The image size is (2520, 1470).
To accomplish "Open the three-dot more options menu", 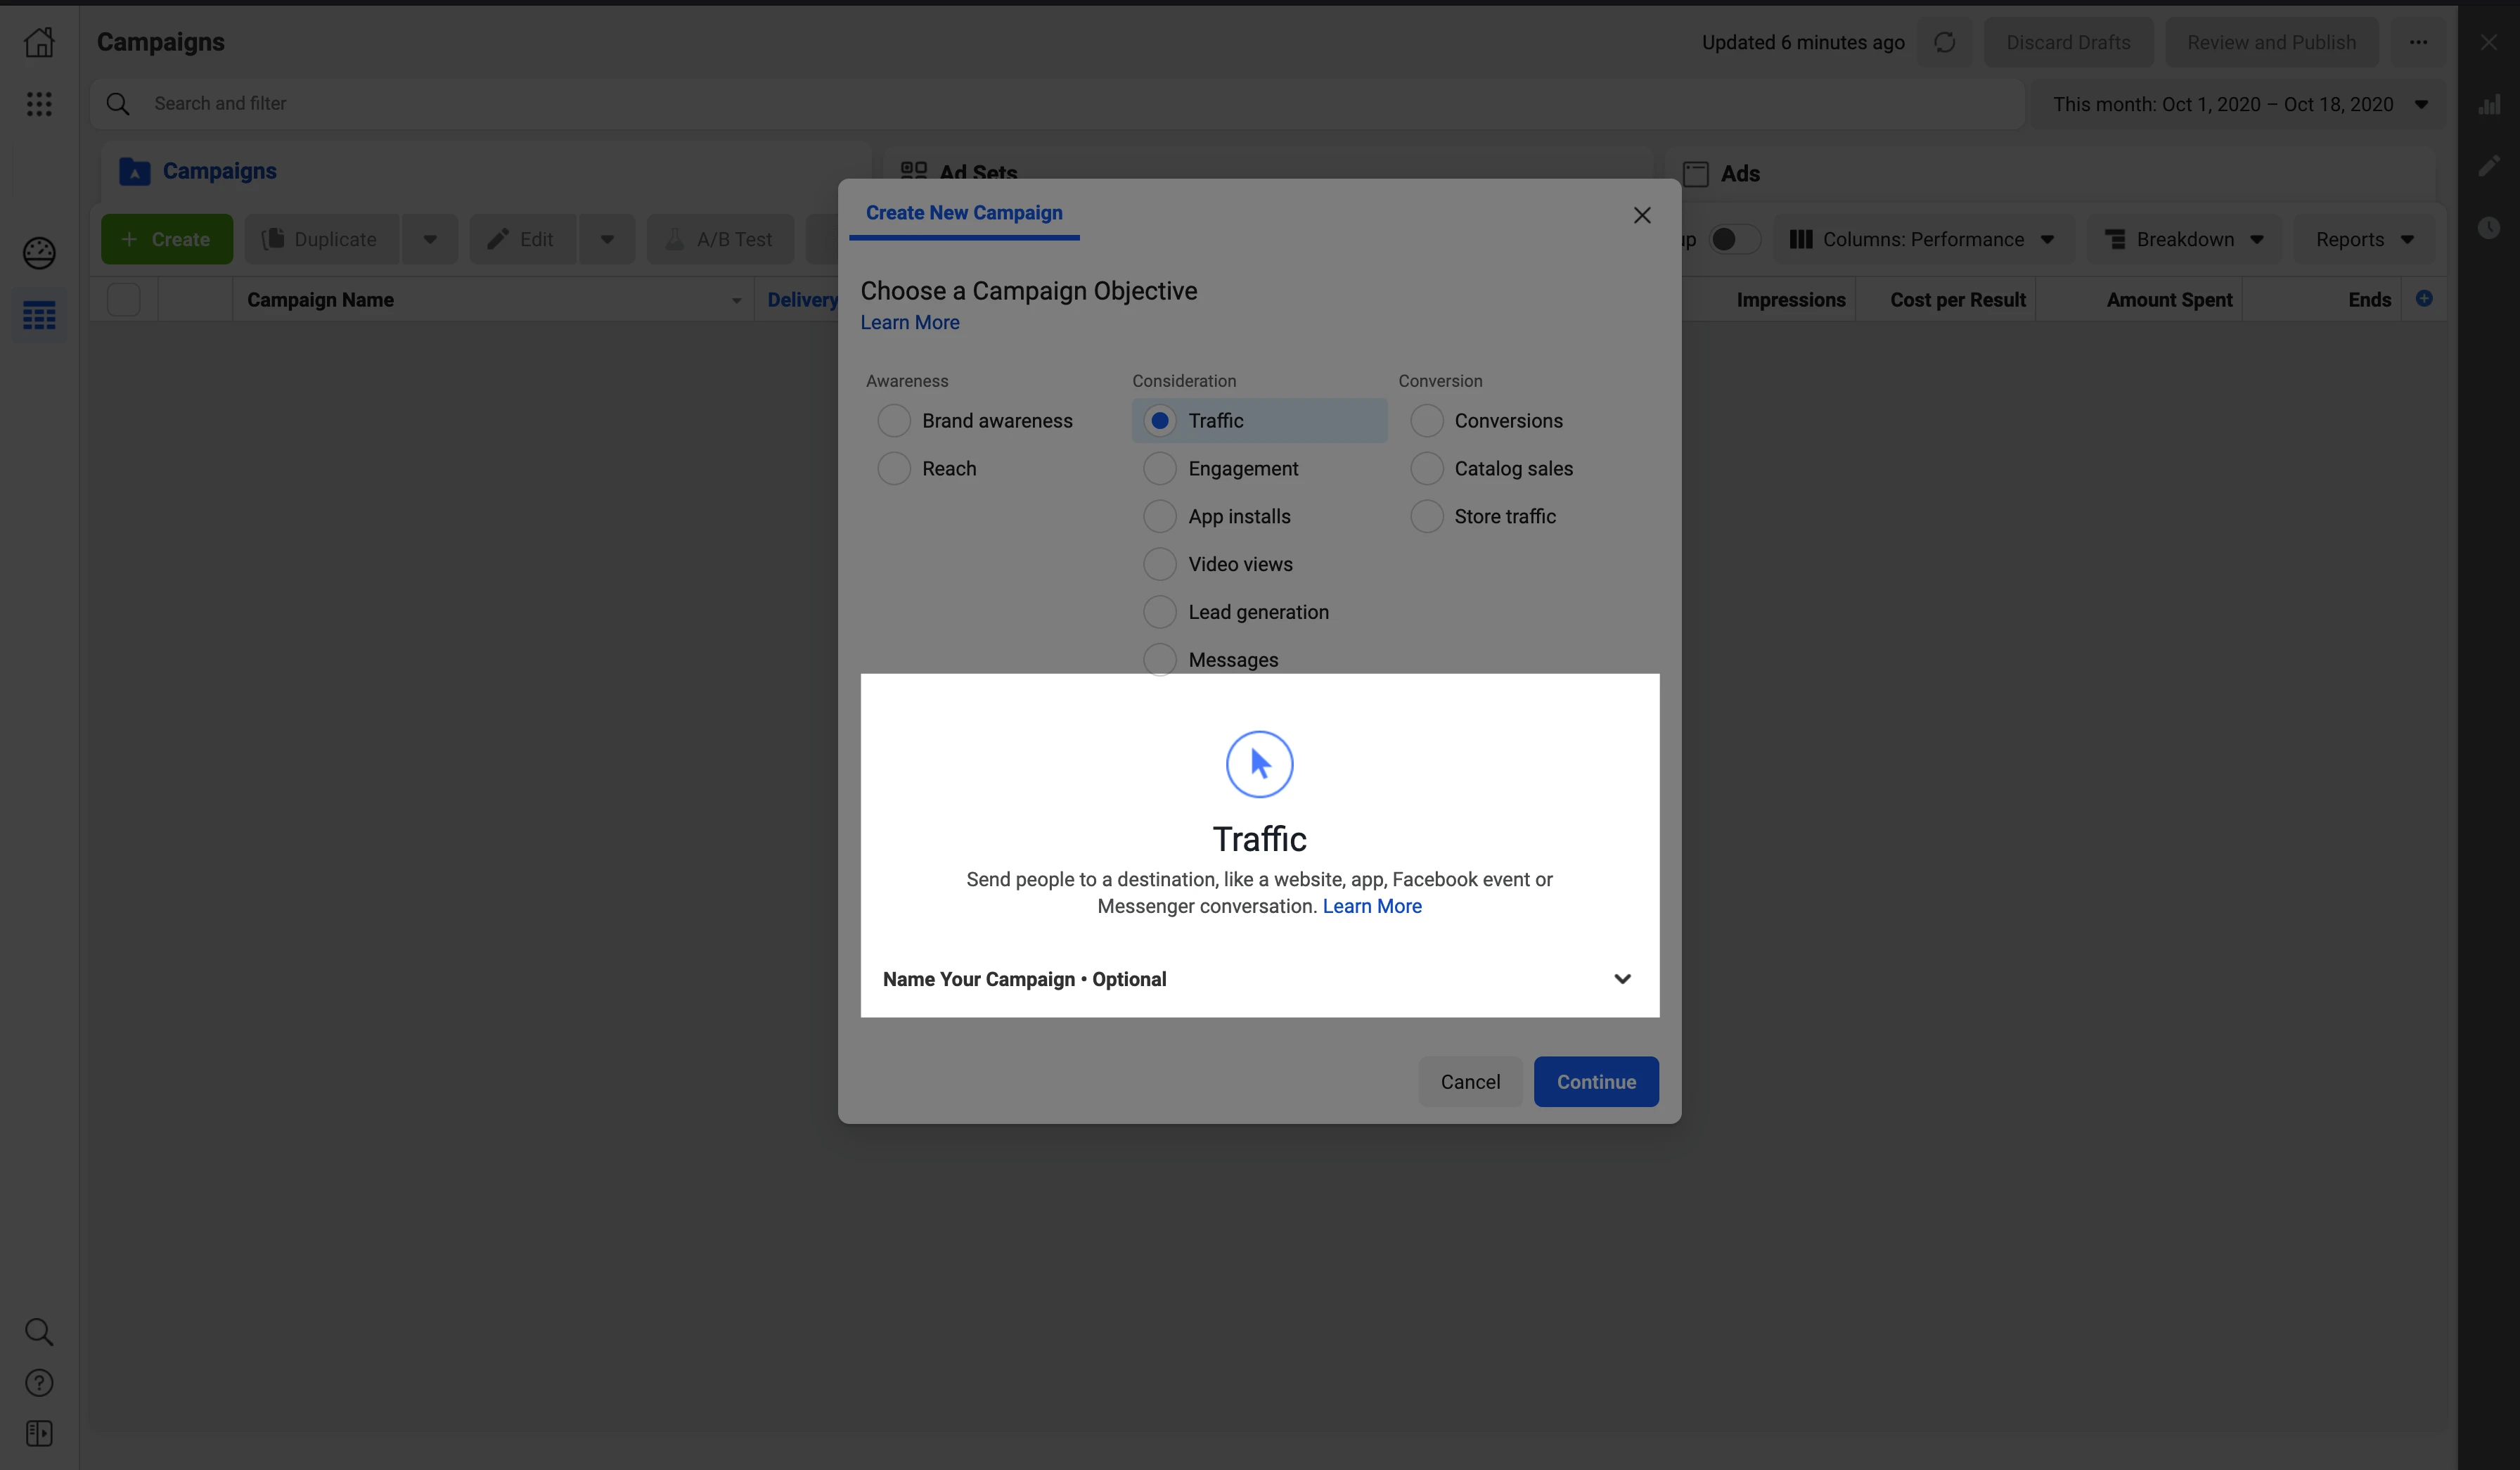I will tap(2418, 42).
